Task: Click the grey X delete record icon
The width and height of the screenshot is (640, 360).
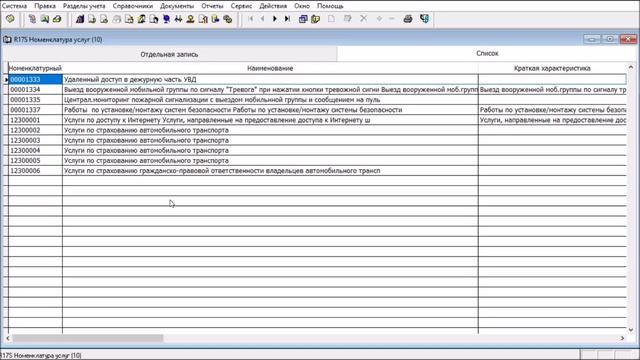Action: click(x=363, y=19)
